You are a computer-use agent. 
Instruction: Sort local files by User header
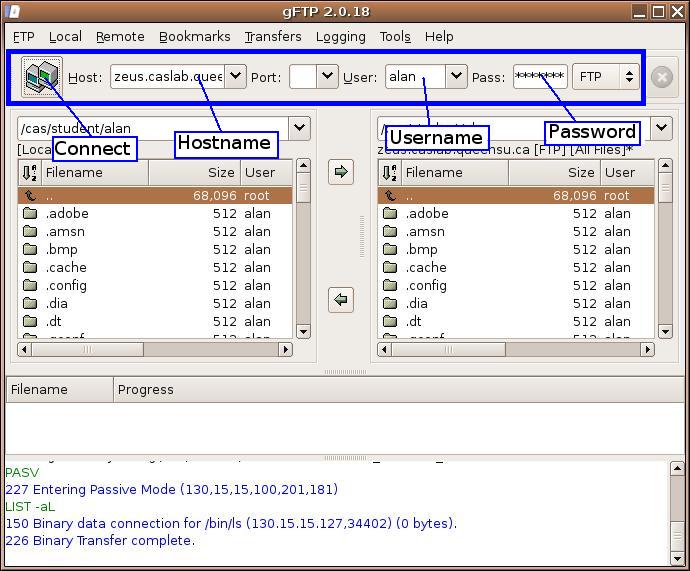click(x=266, y=172)
